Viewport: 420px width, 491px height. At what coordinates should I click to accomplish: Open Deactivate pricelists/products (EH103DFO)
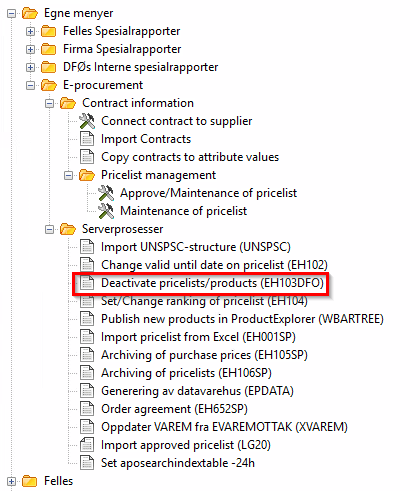213,283
